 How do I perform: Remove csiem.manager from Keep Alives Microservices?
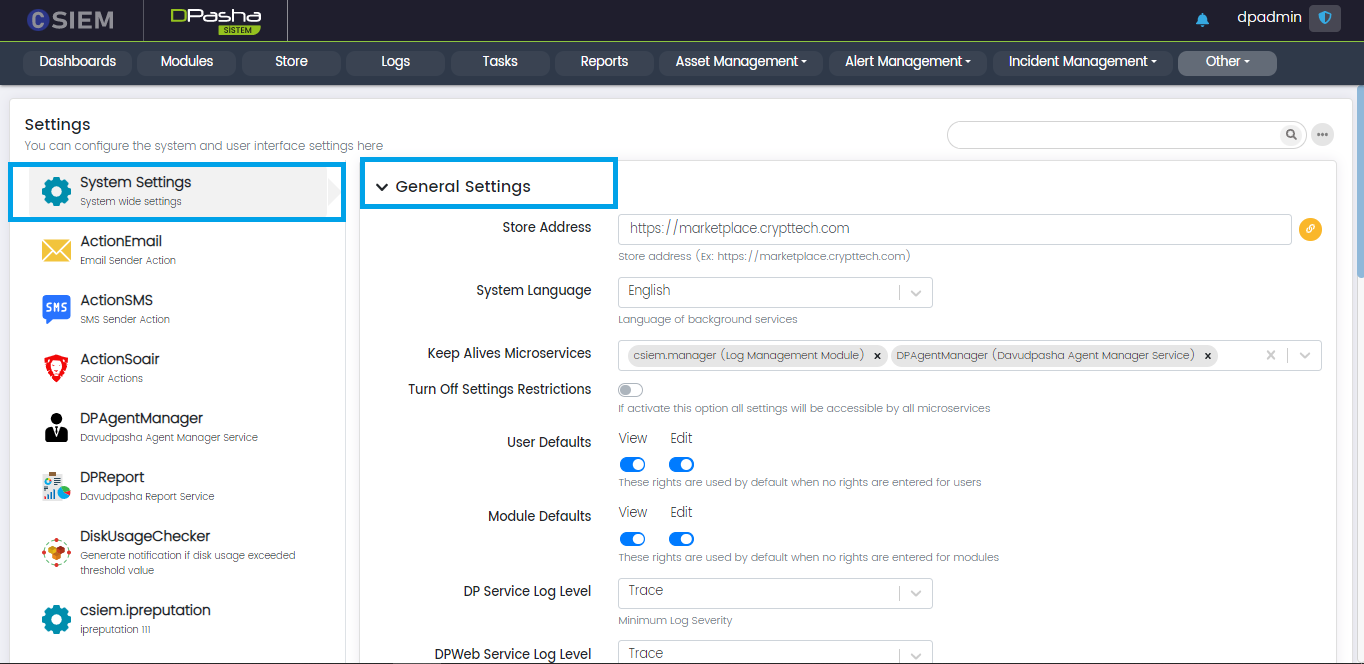(877, 356)
